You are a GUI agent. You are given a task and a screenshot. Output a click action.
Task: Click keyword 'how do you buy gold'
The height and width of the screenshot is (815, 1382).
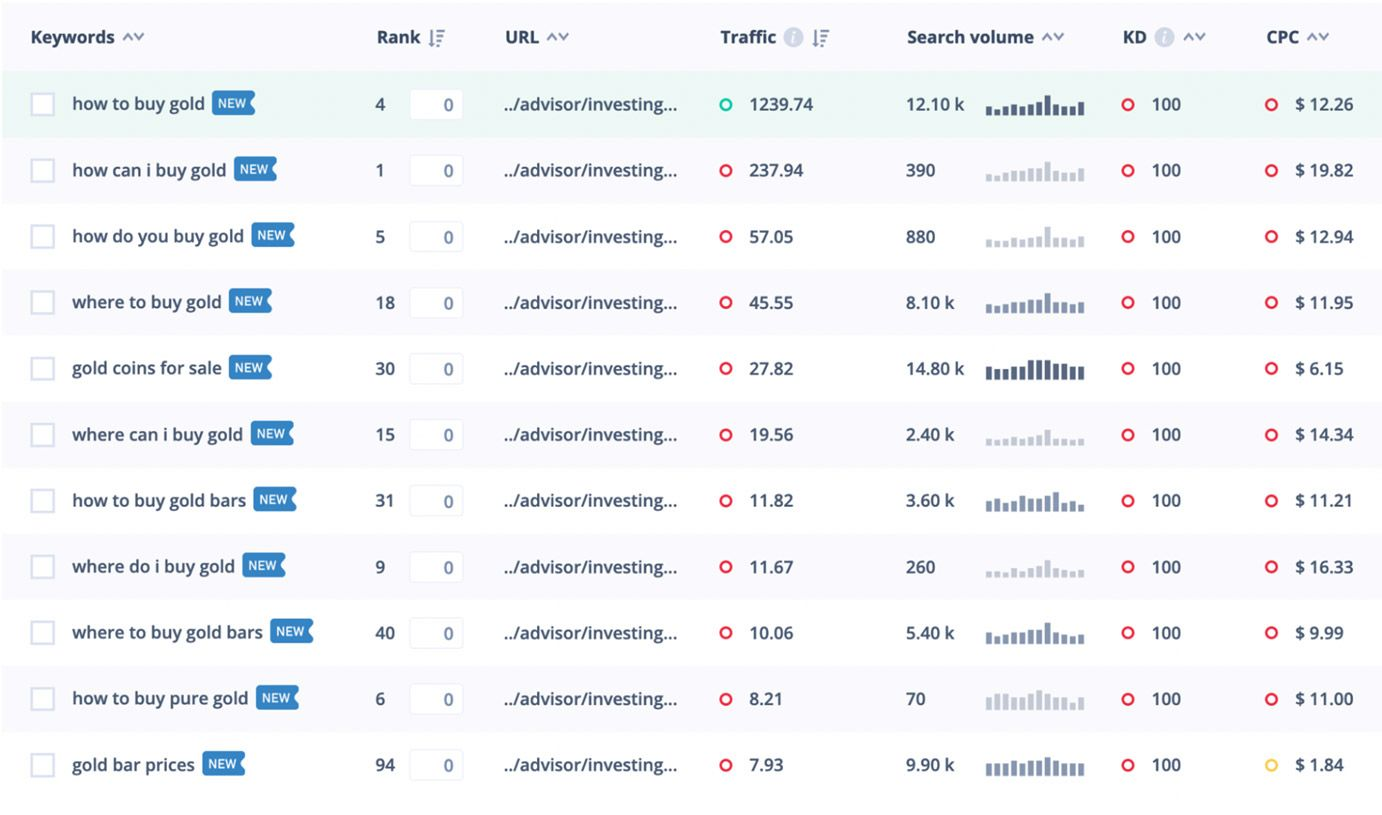coord(158,236)
